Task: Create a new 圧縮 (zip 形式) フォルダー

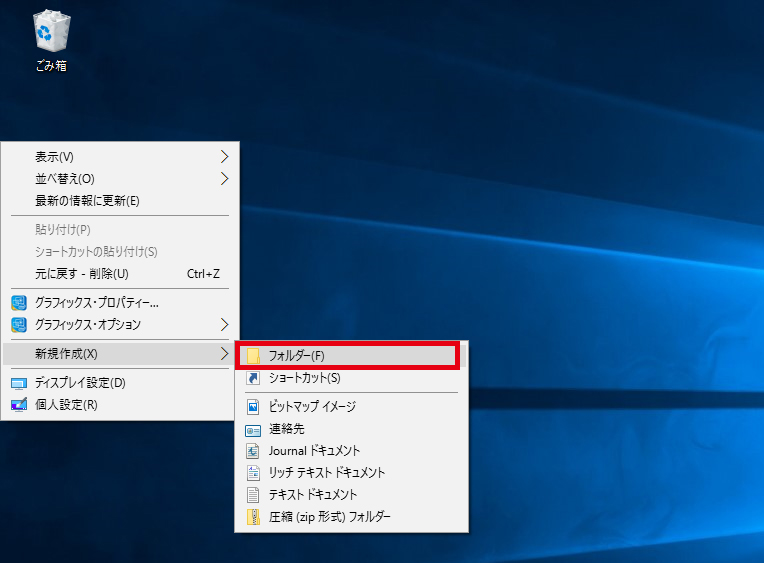Action: [351, 517]
